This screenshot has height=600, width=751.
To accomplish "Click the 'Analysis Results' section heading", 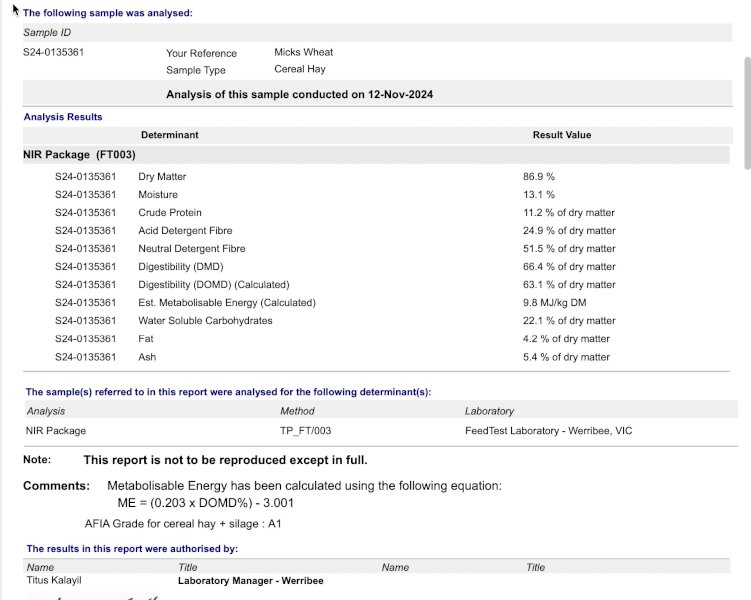I will [63, 117].
